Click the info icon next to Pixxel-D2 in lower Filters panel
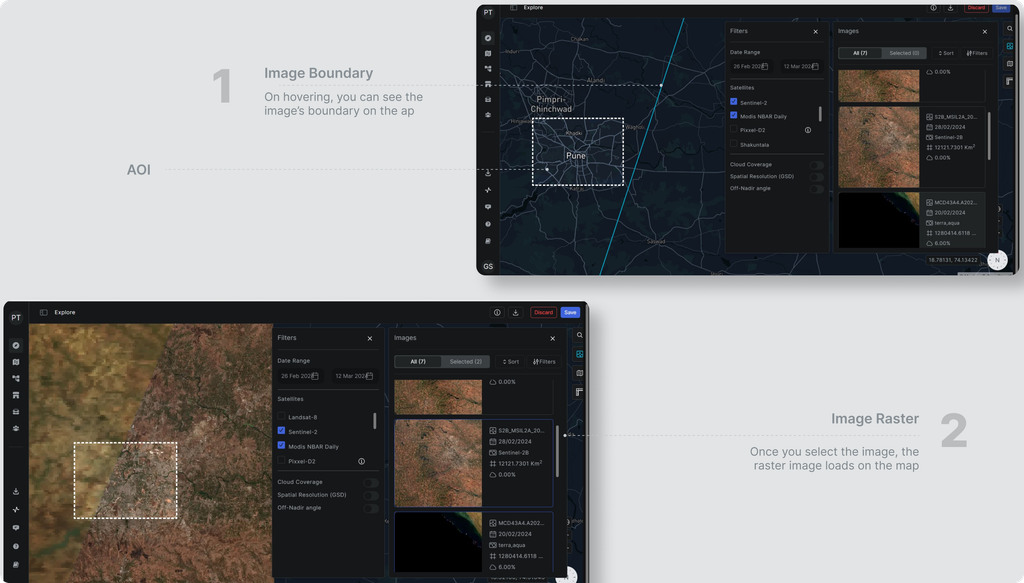 click(361, 462)
